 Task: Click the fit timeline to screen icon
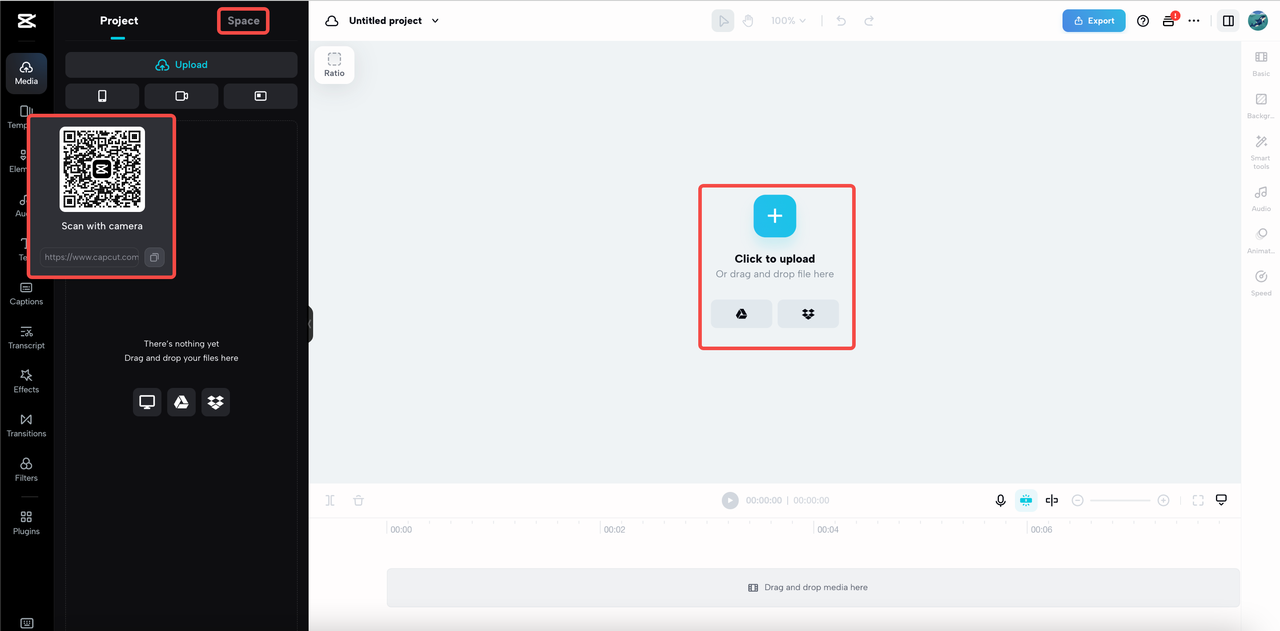[x=1198, y=500]
